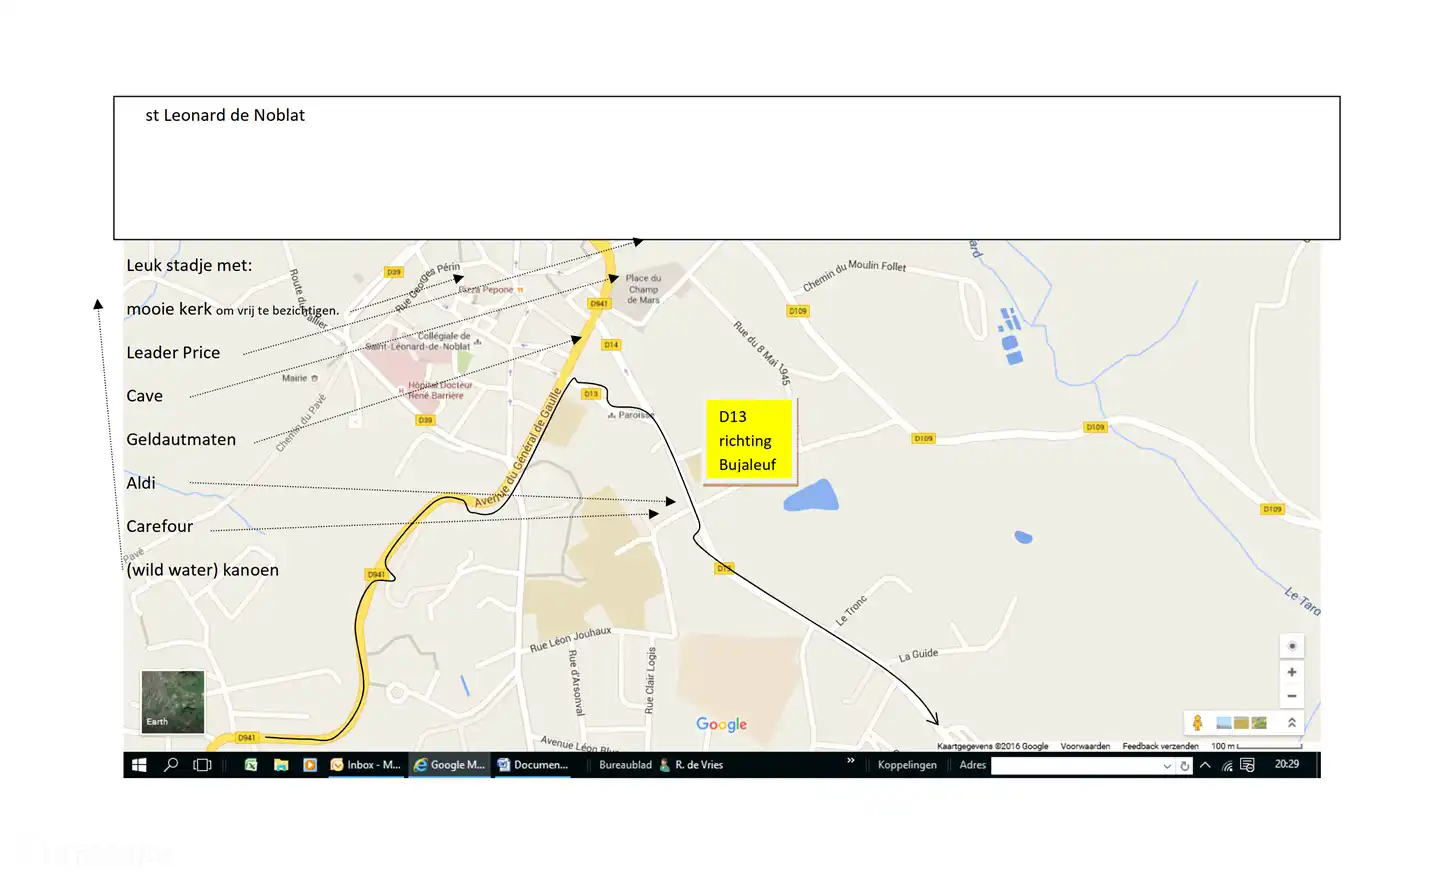1440x892 pixels.
Task: Expand the imagery panel double chevron
Action: tap(1291, 723)
